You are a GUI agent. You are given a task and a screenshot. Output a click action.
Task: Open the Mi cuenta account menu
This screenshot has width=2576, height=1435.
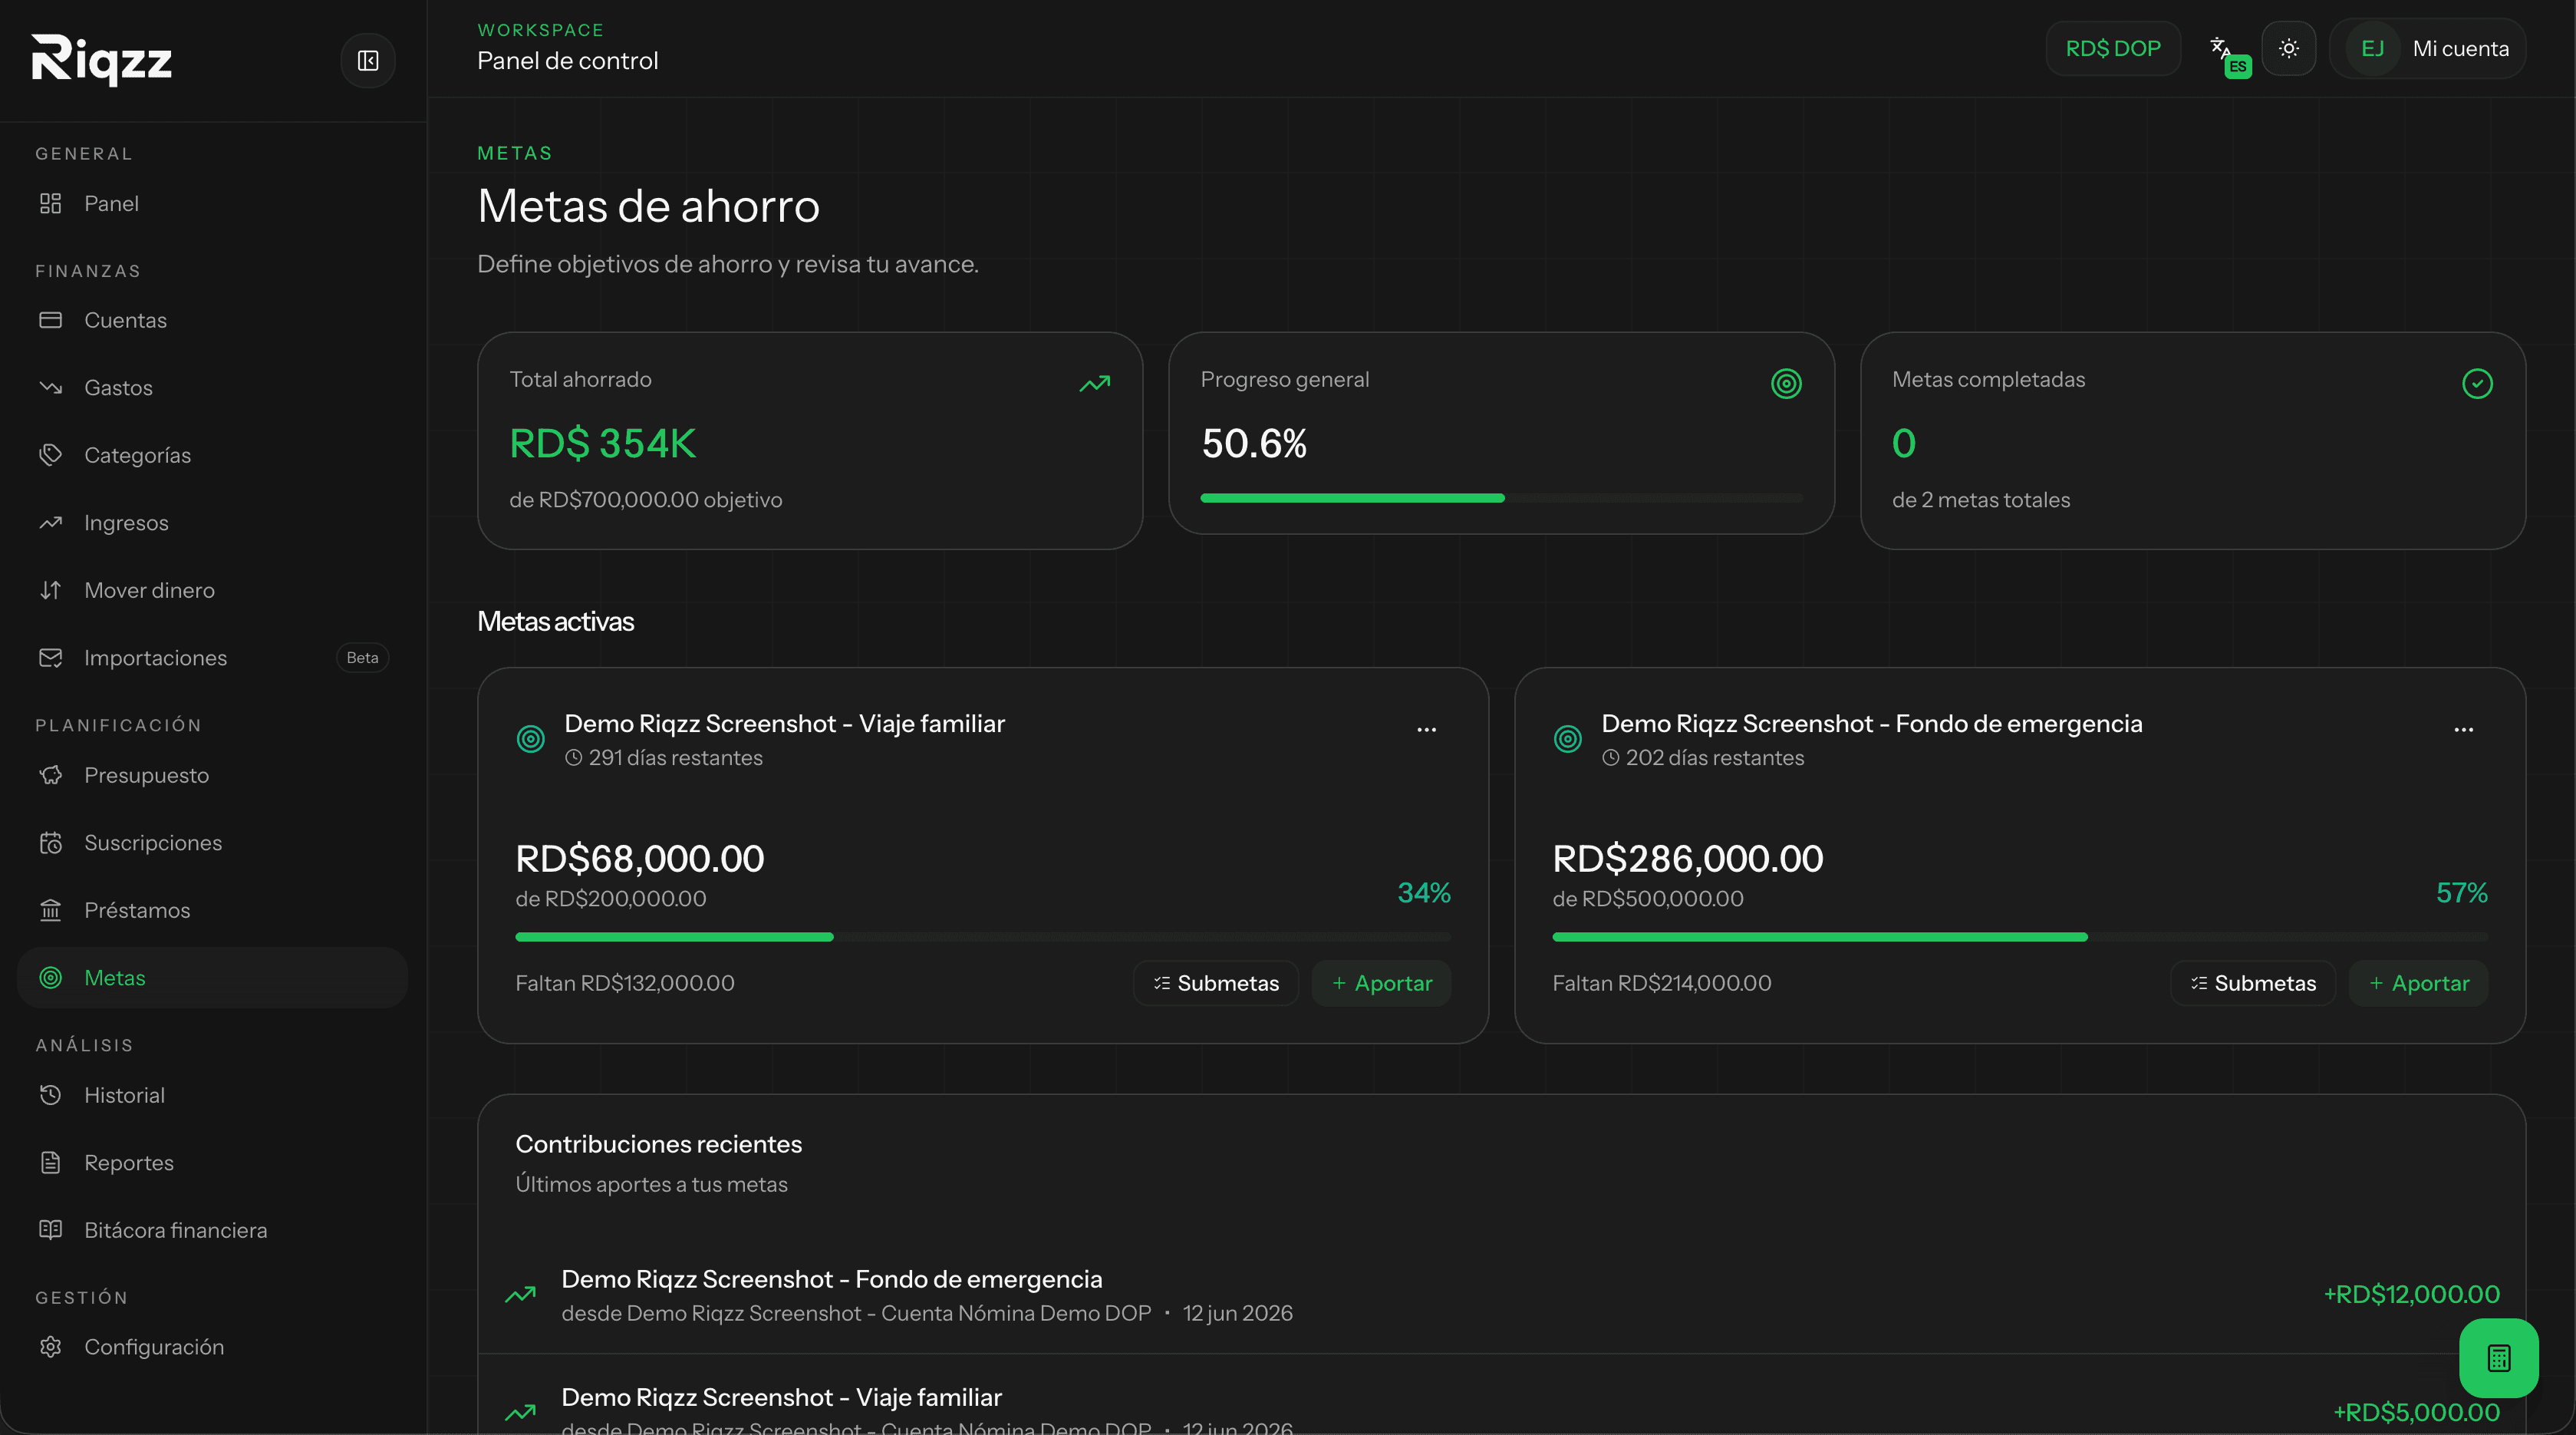pyautogui.click(x=2428, y=48)
